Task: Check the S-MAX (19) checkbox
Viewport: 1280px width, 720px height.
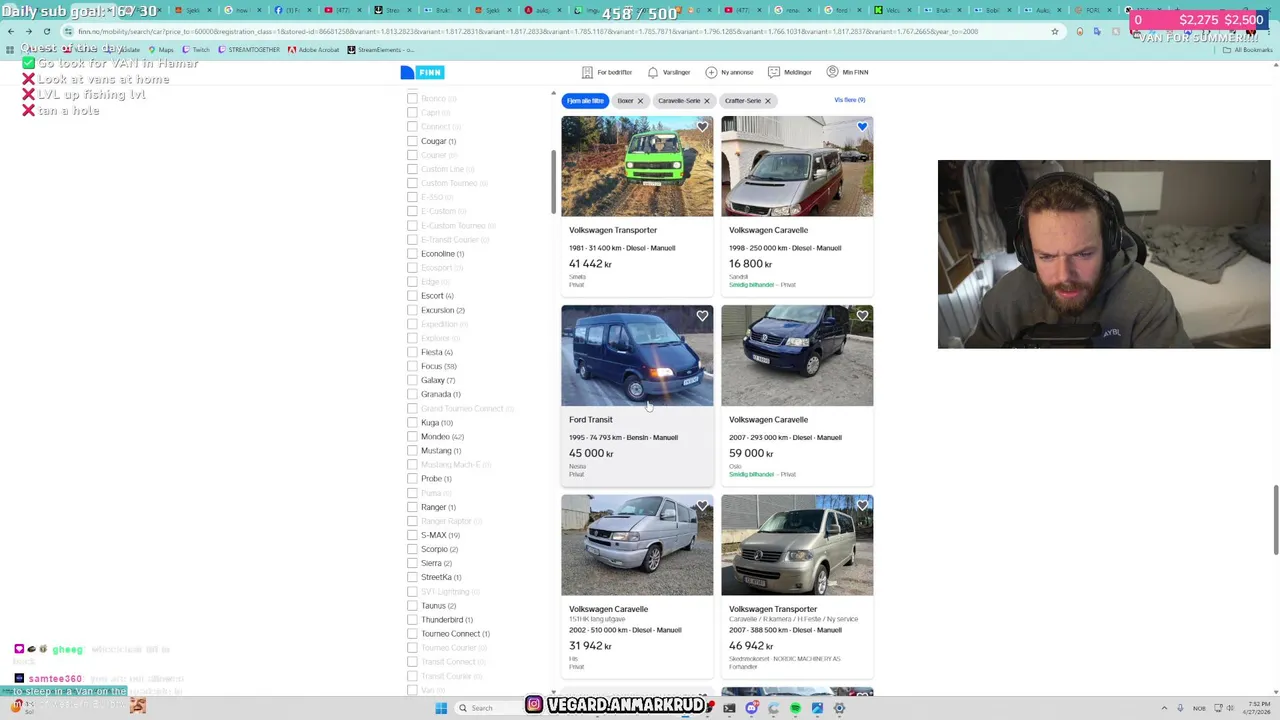Action: pos(412,535)
